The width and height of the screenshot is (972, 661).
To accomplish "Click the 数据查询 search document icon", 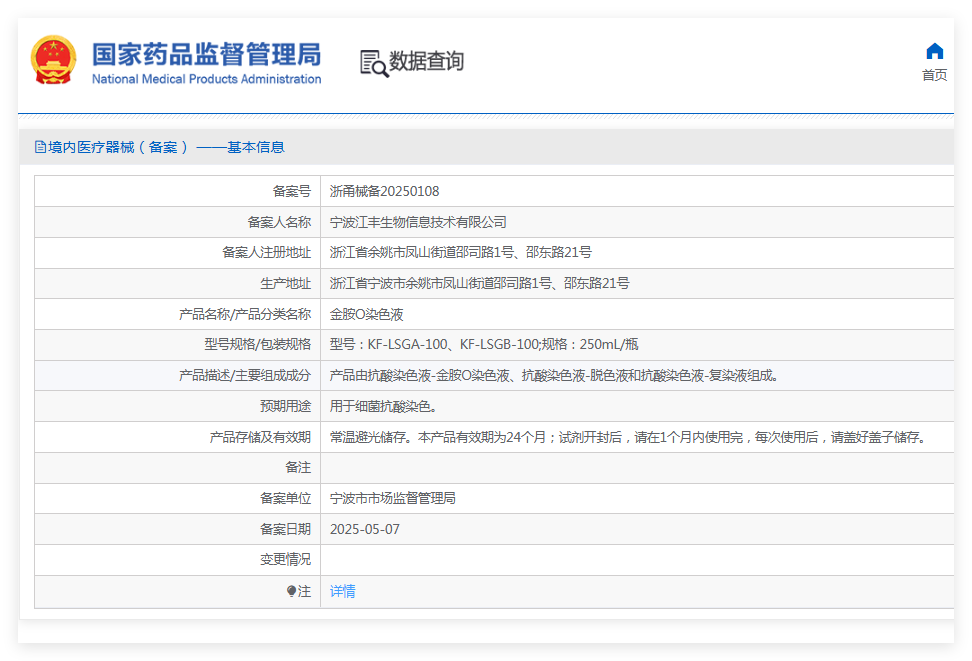I will [374, 63].
